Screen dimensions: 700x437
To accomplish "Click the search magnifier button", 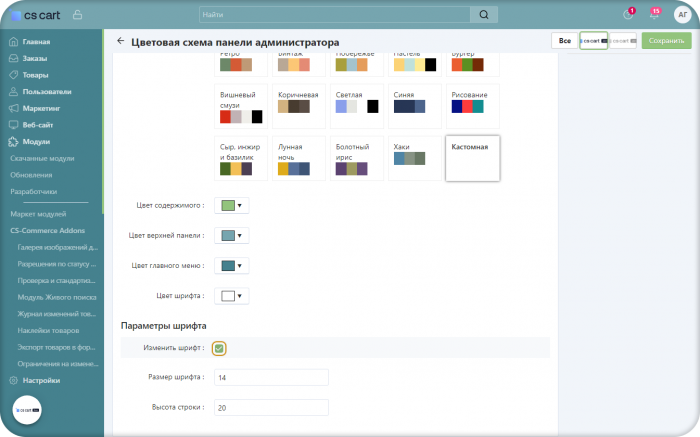I will tap(484, 15).
